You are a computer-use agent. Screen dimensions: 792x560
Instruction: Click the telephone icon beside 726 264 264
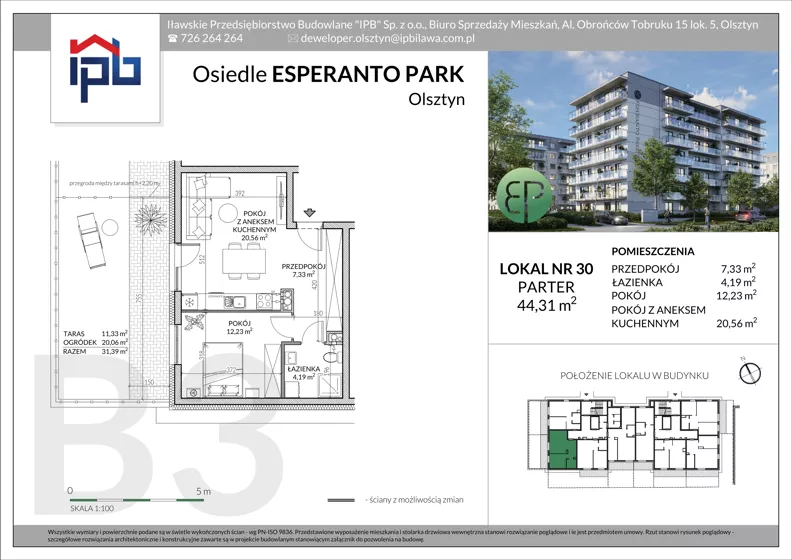173,38
